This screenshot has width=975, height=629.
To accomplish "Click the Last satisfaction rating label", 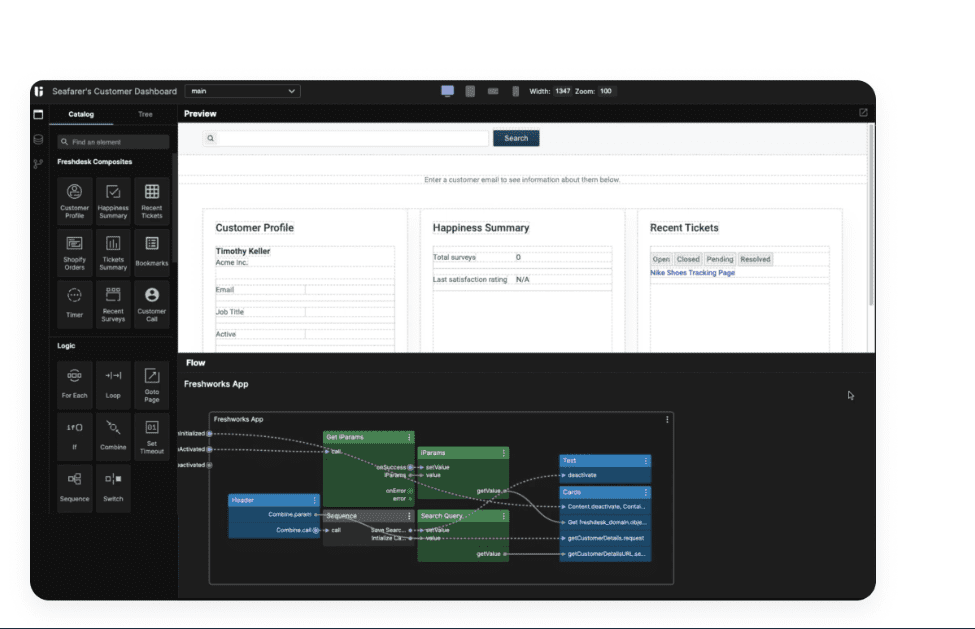I will click(470, 280).
